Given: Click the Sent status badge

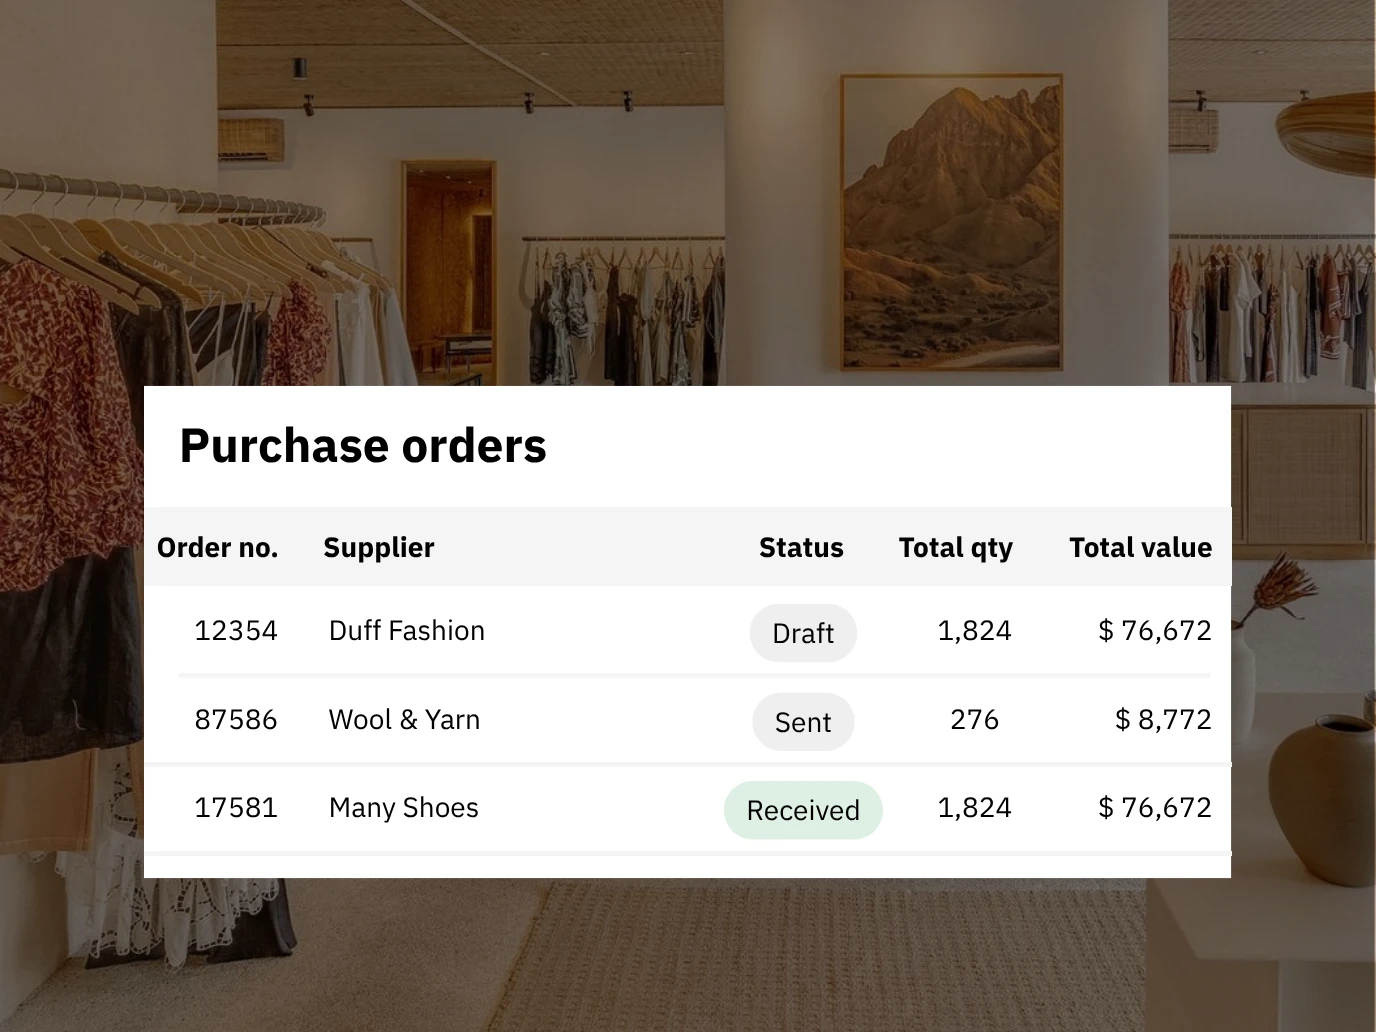Looking at the screenshot, I should [803, 722].
